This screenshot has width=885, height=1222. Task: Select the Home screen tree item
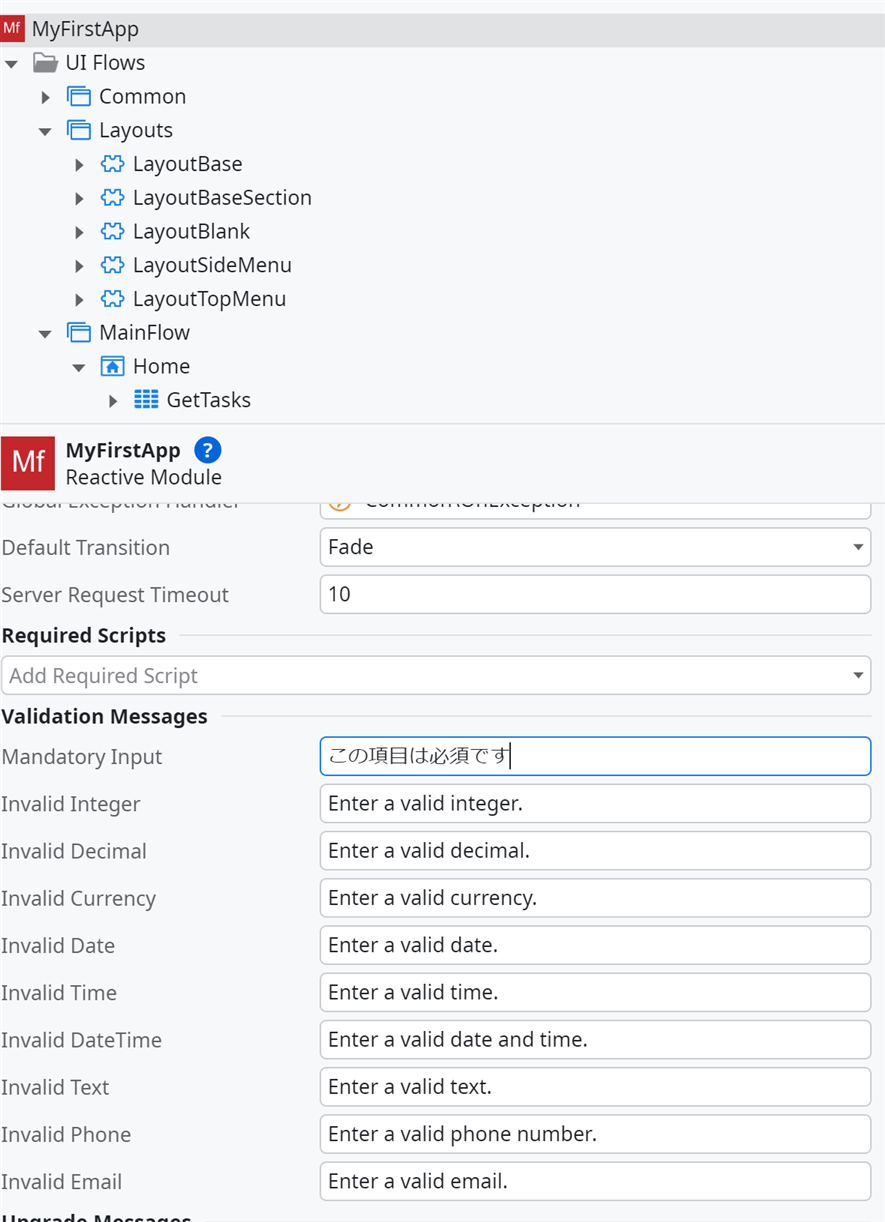point(161,366)
